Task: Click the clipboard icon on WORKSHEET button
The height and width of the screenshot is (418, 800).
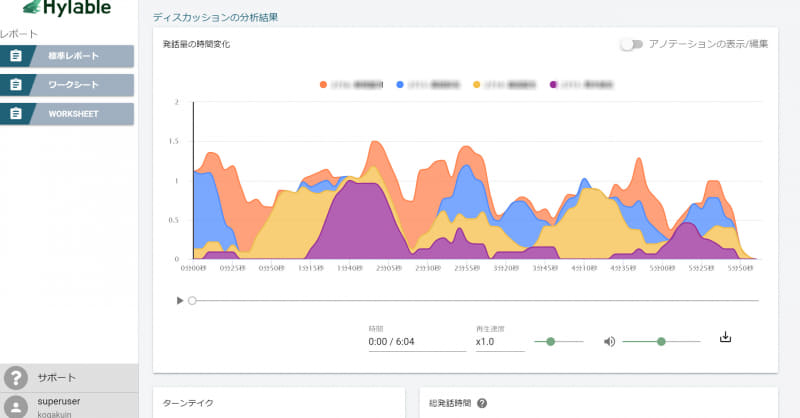Action: coord(16,114)
